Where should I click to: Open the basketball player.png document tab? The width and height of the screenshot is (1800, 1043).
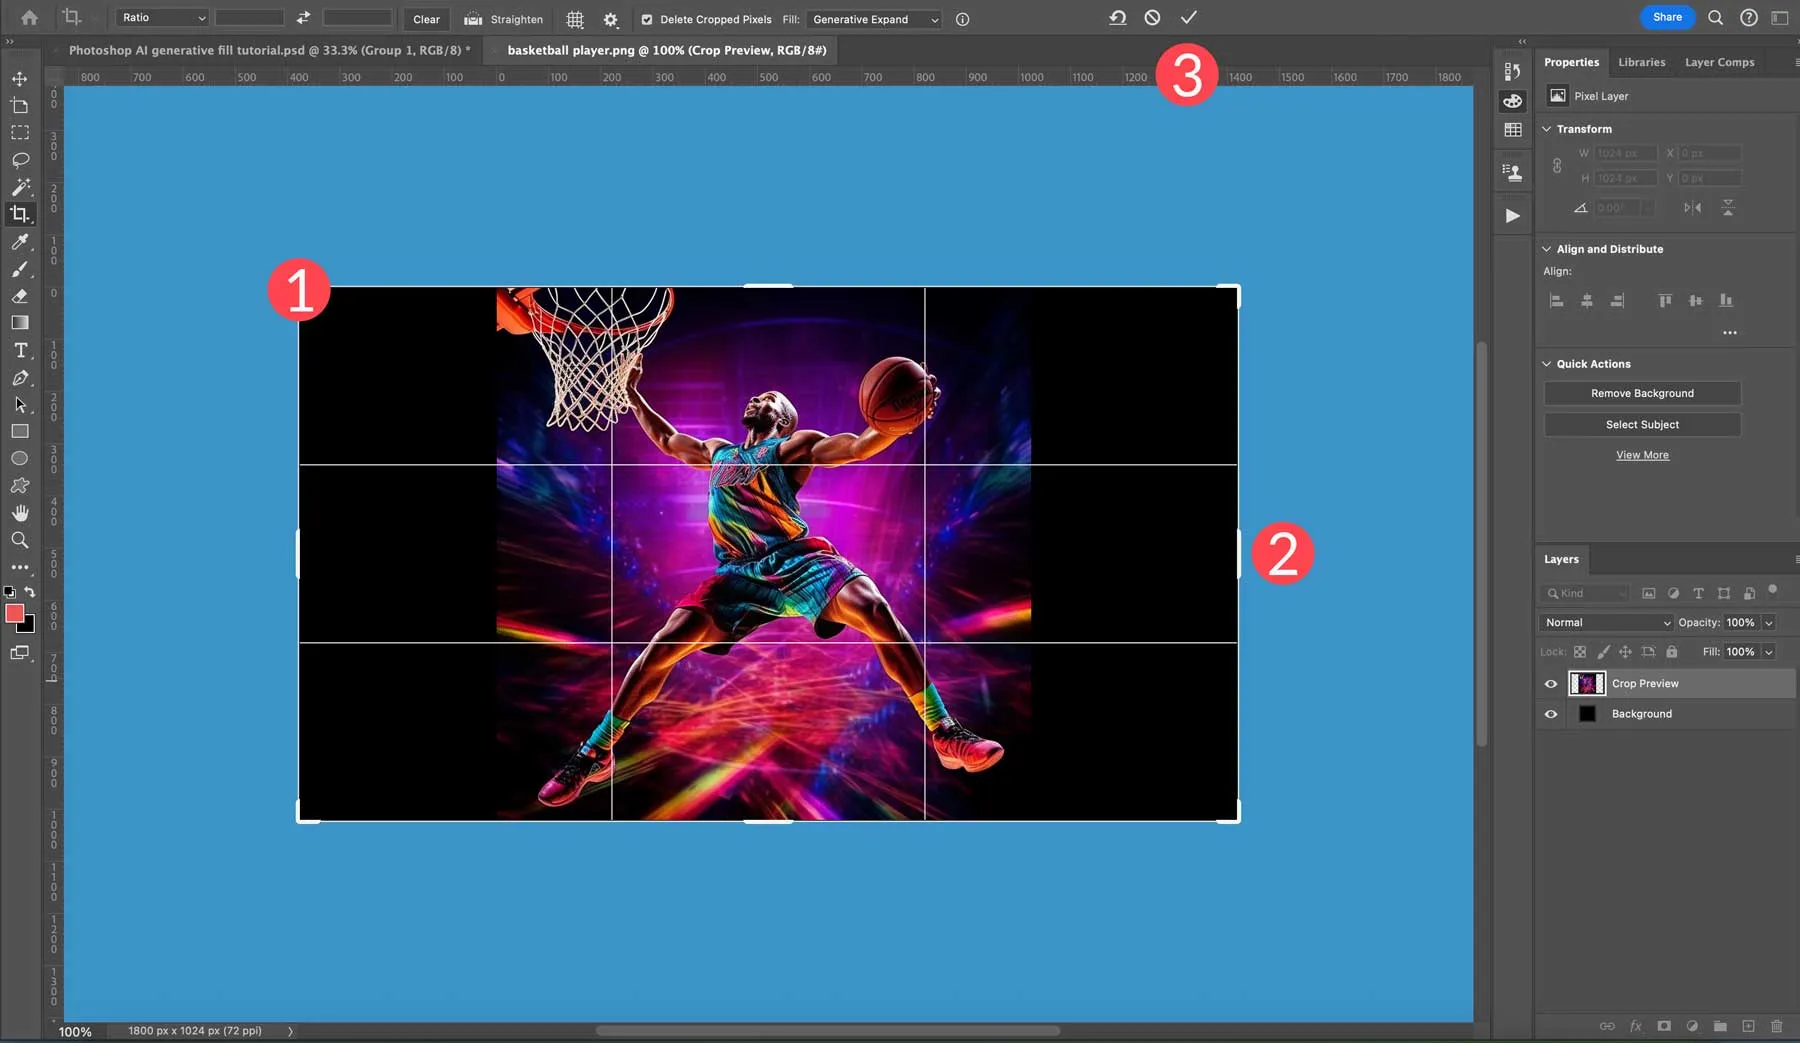665,49
